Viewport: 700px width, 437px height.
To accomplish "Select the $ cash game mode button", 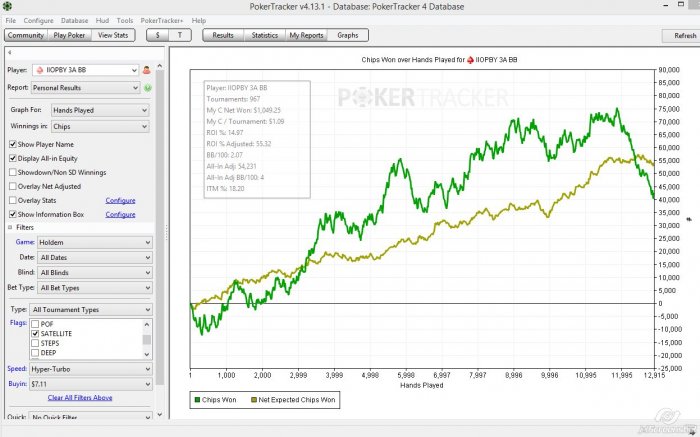I will tap(158, 35).
